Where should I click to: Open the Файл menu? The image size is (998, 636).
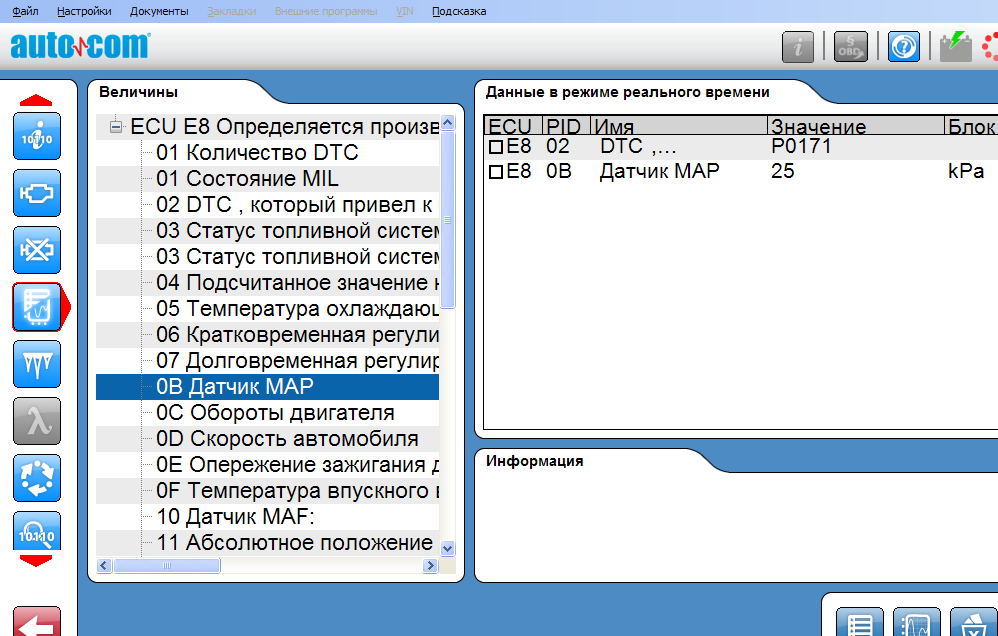(25, 11)
